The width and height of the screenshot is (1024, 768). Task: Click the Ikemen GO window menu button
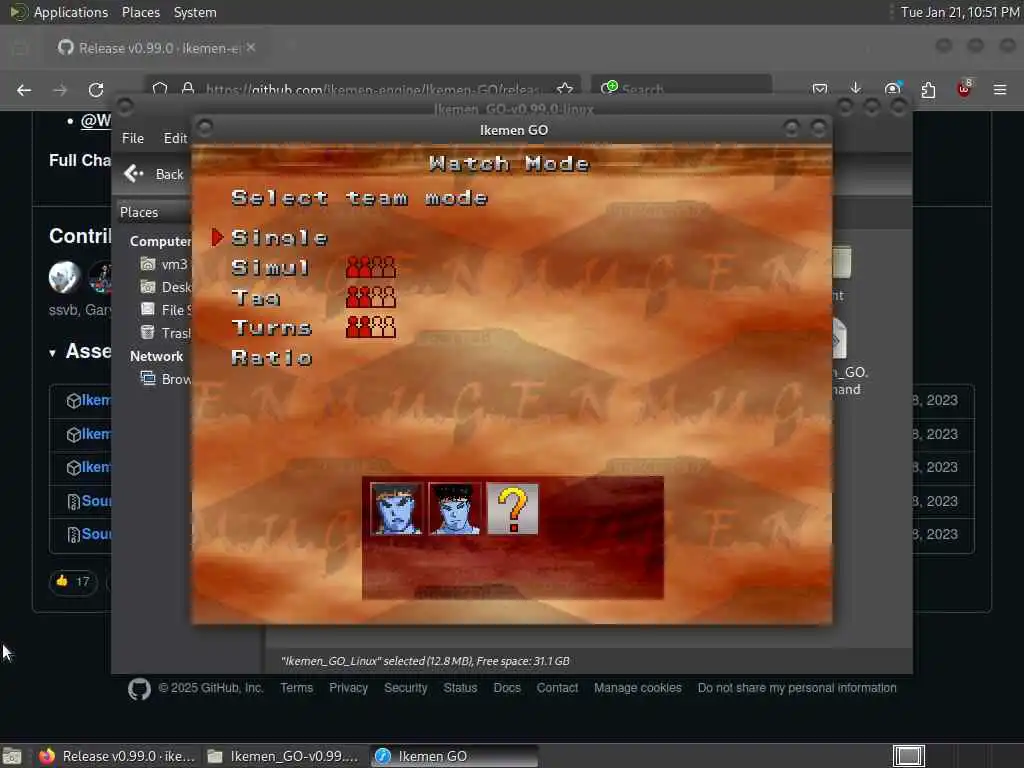click(204, 127)
